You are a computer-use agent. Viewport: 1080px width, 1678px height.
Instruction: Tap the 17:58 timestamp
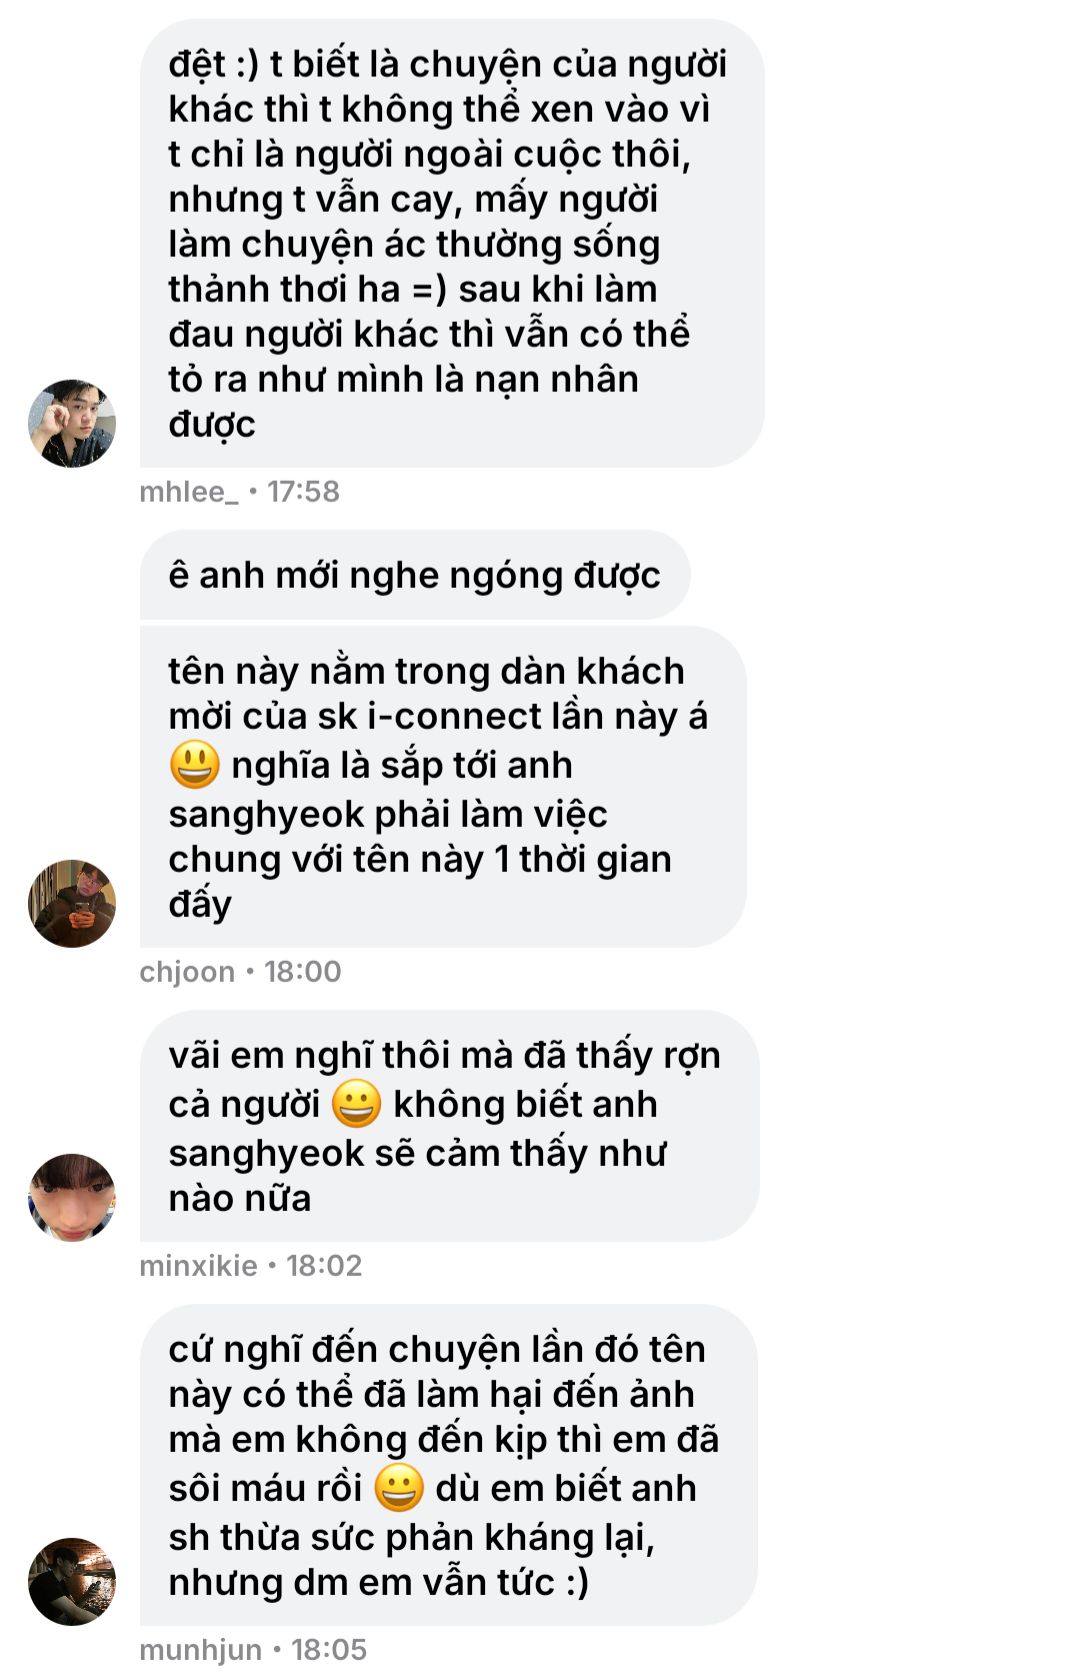coord(303,492)
